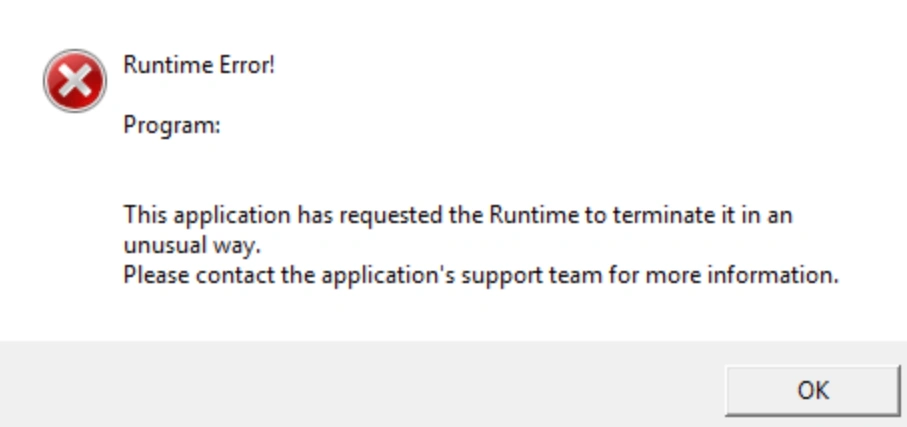Click the word "Please" in the last line
Image resolution: width=907 pixels, height=427 pixels.
[156, 275]
